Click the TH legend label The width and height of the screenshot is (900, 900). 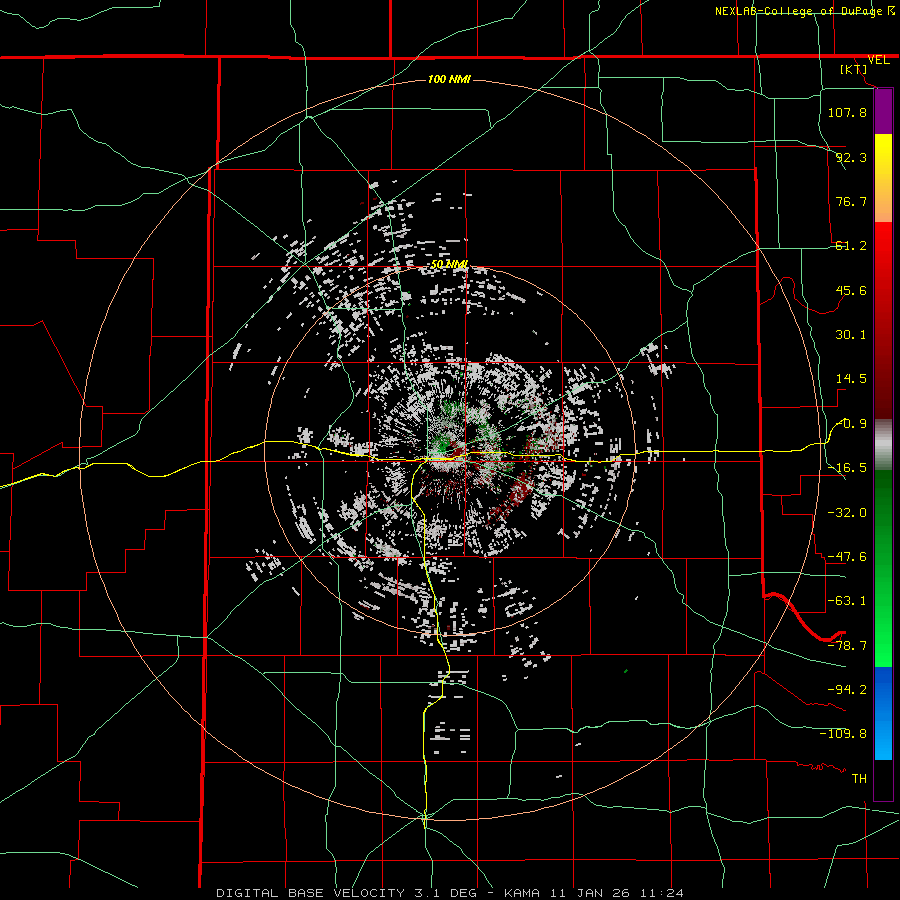pos(859,778)
